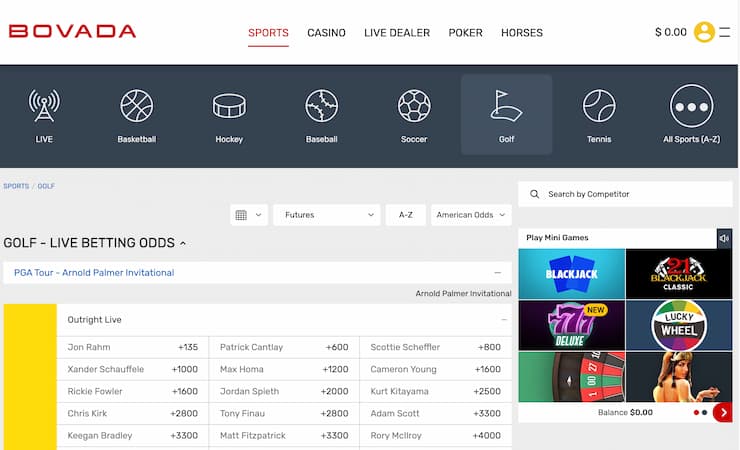Click the red carousel dot
Viewport: 740px width, 450px height.
pyautogui.click(x=696, y=412)
